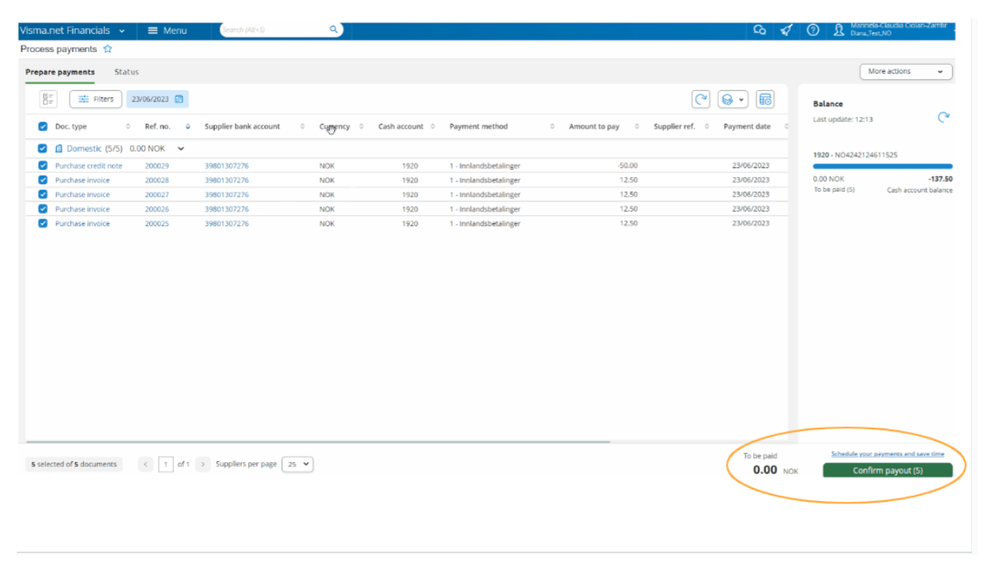Uncheck Purchase credit note 200029 checkbox

pyautogui.click(x=43, y=166)
